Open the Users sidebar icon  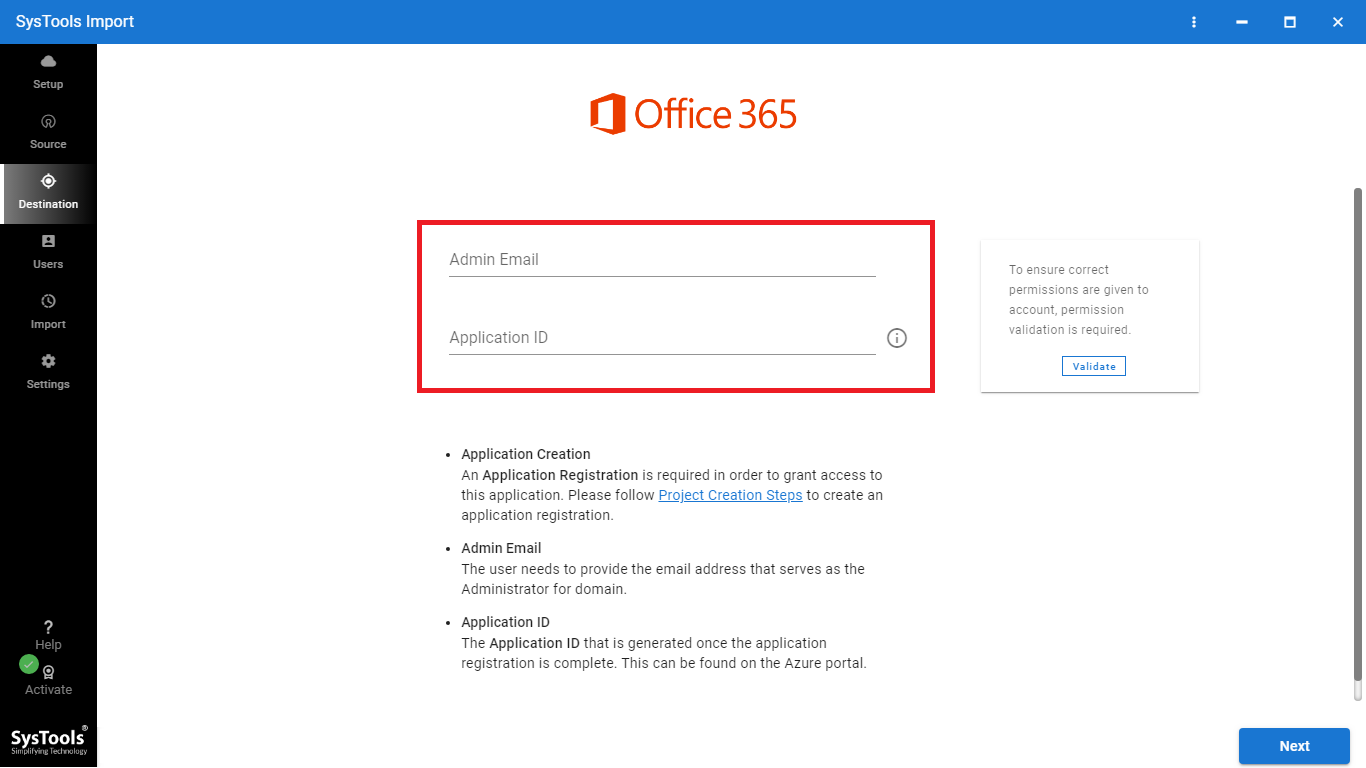coord(48,241)
